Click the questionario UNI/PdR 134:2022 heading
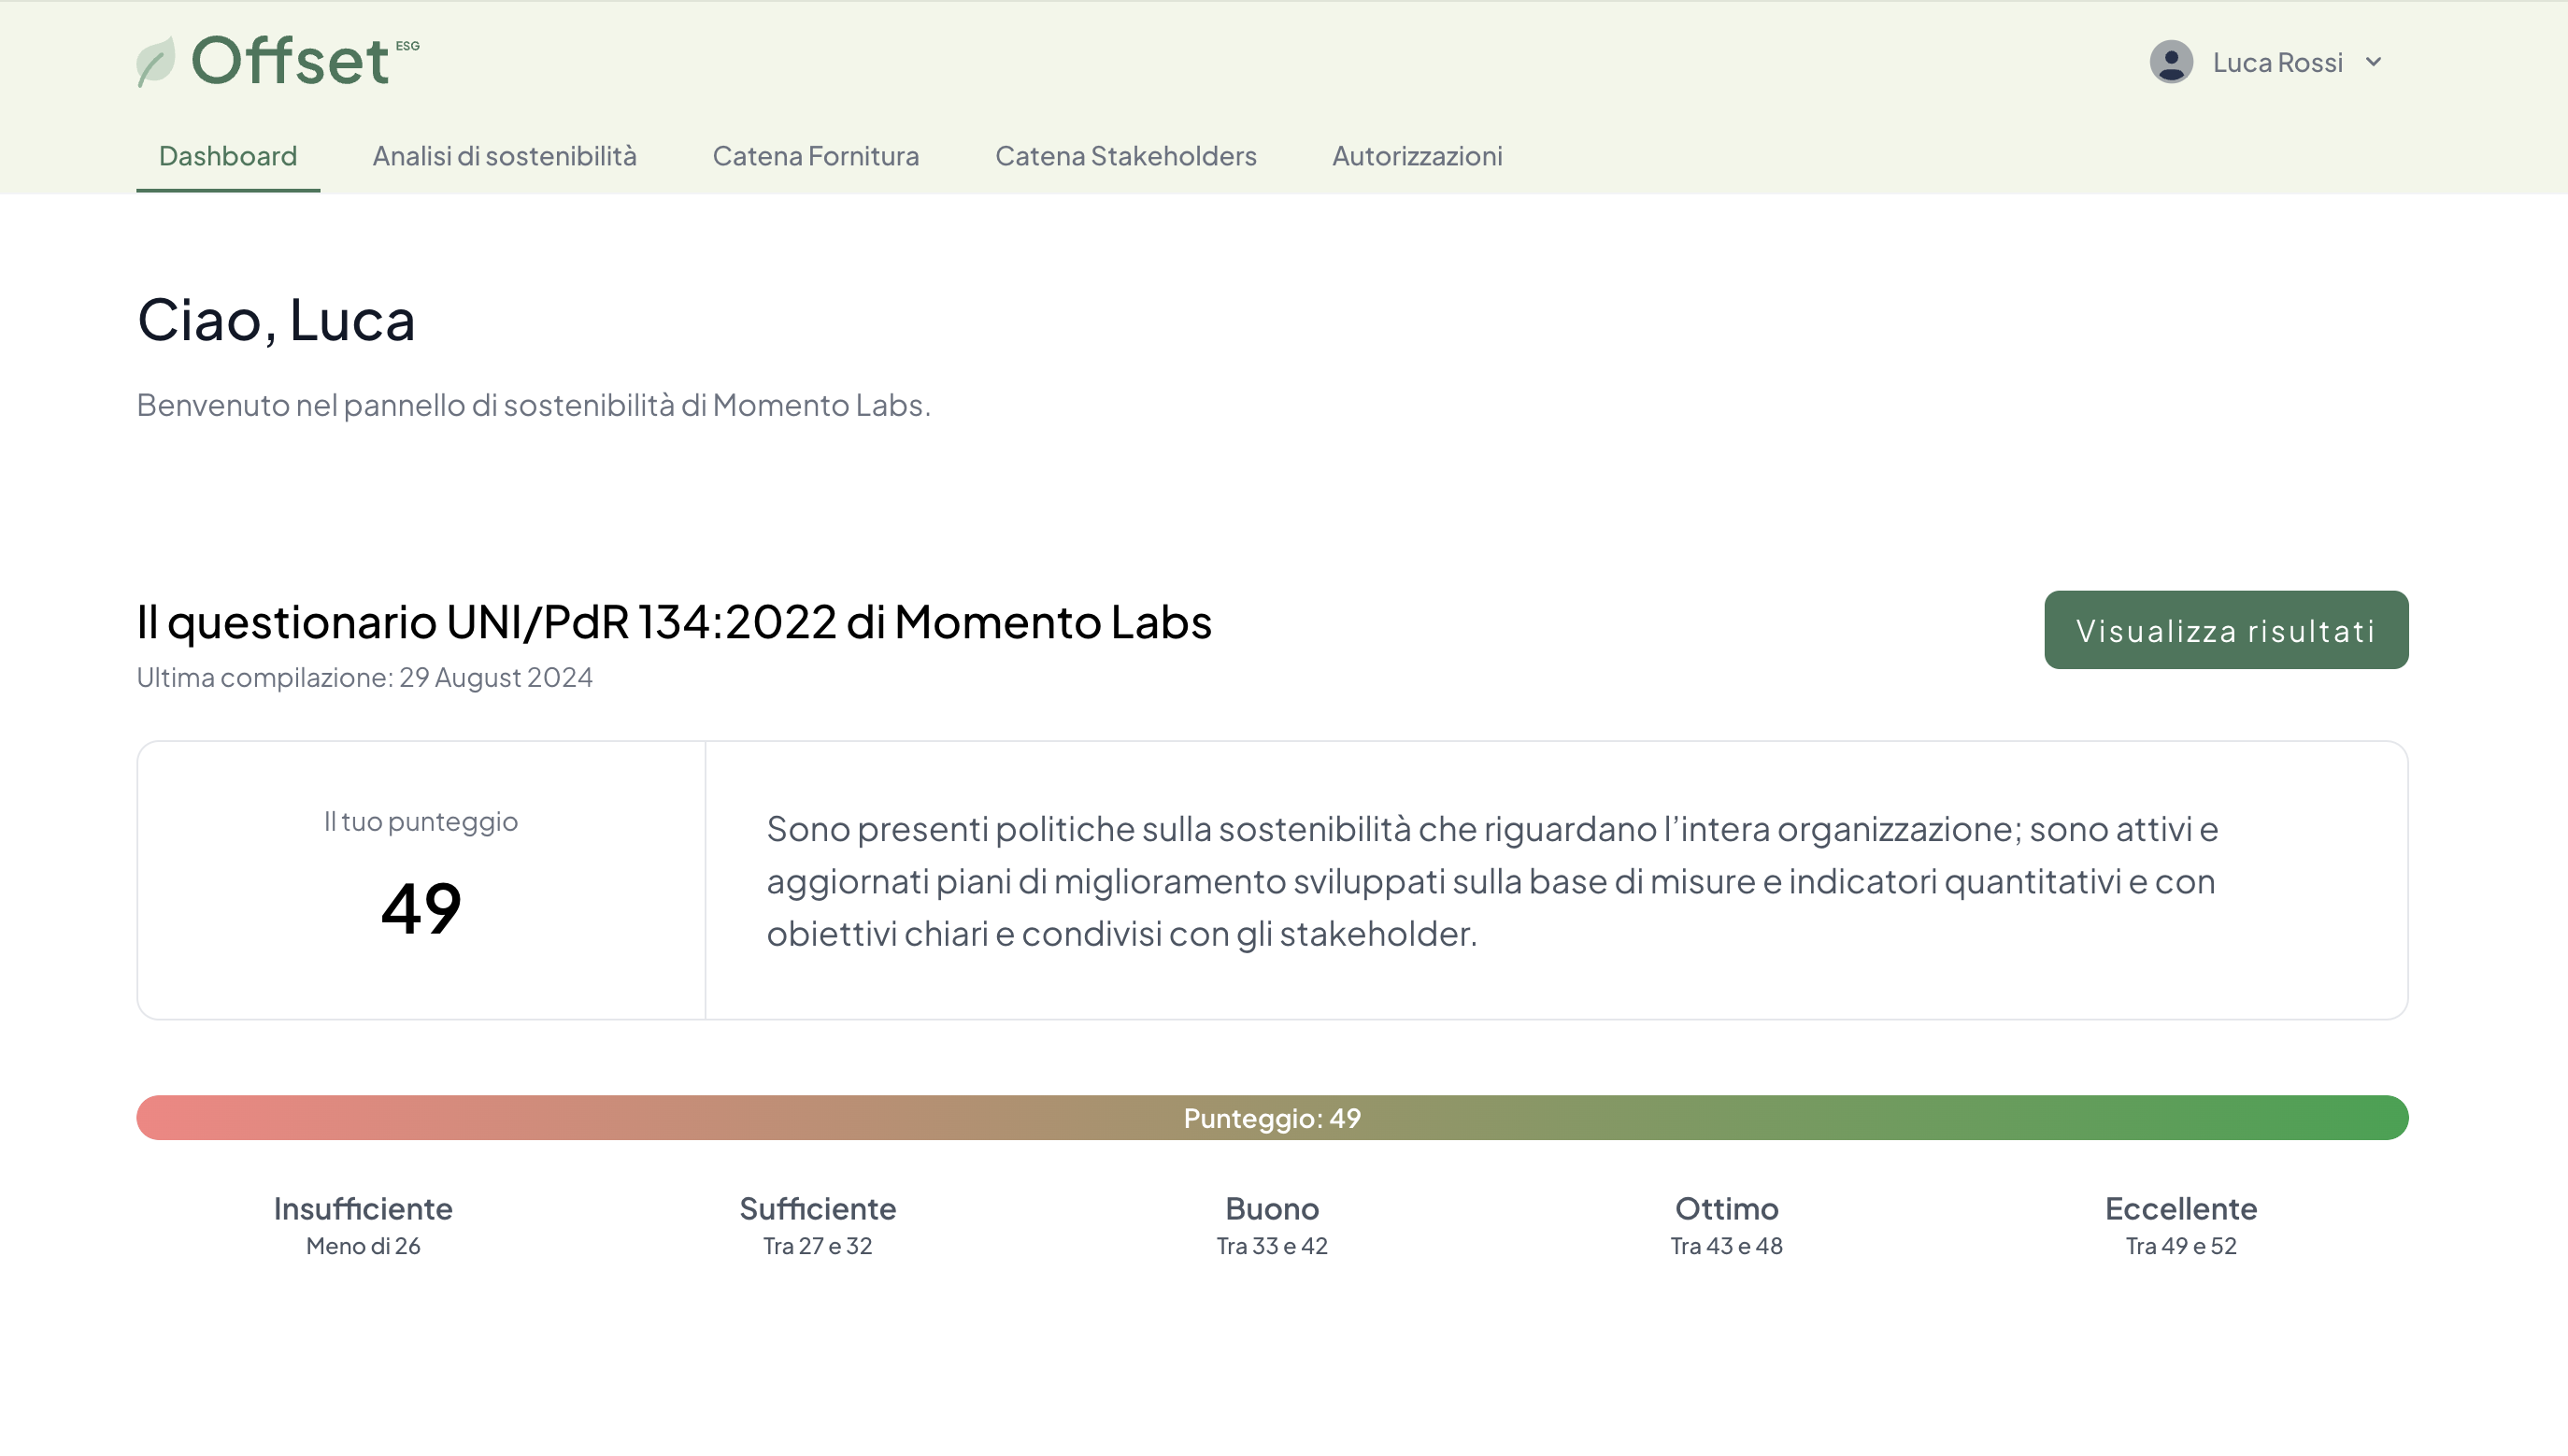The width and height of the screenshot is (2568, 1456). (x=674, y=622)
